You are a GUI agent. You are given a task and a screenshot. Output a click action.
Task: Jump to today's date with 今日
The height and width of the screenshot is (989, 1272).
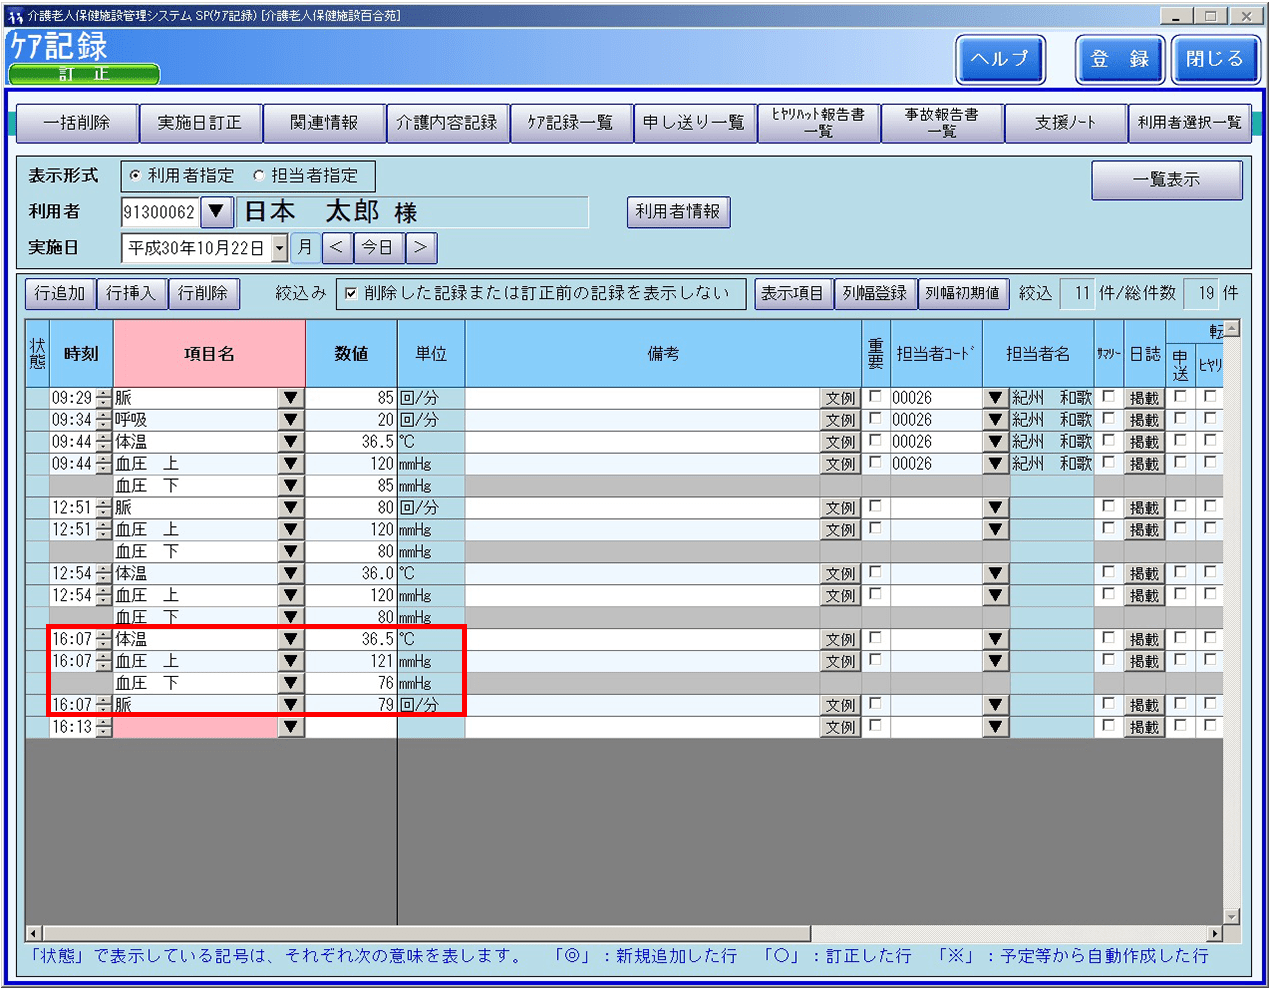point(378,247)
